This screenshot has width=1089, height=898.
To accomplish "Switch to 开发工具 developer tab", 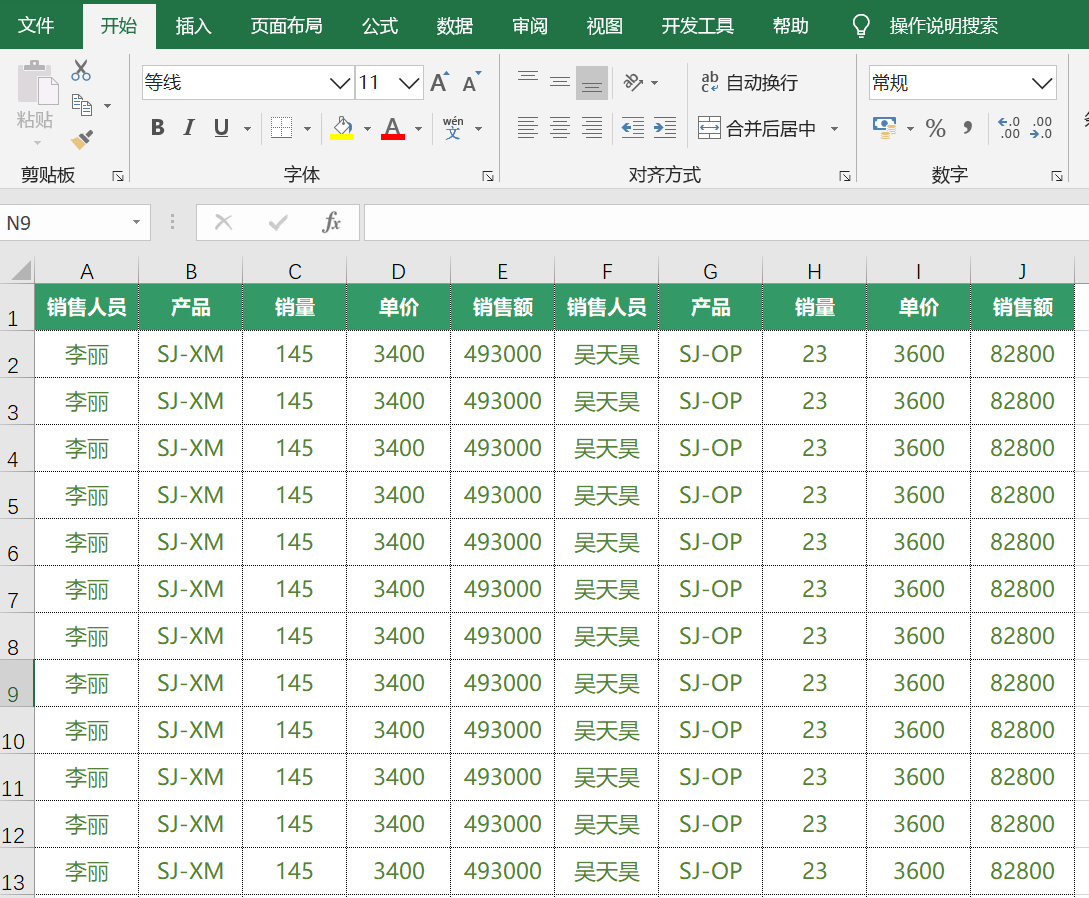I will (698, 26).
